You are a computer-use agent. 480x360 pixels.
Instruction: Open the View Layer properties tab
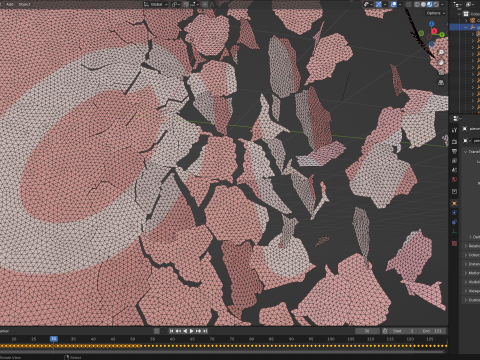pyautogui.click(x=454, y=161)
